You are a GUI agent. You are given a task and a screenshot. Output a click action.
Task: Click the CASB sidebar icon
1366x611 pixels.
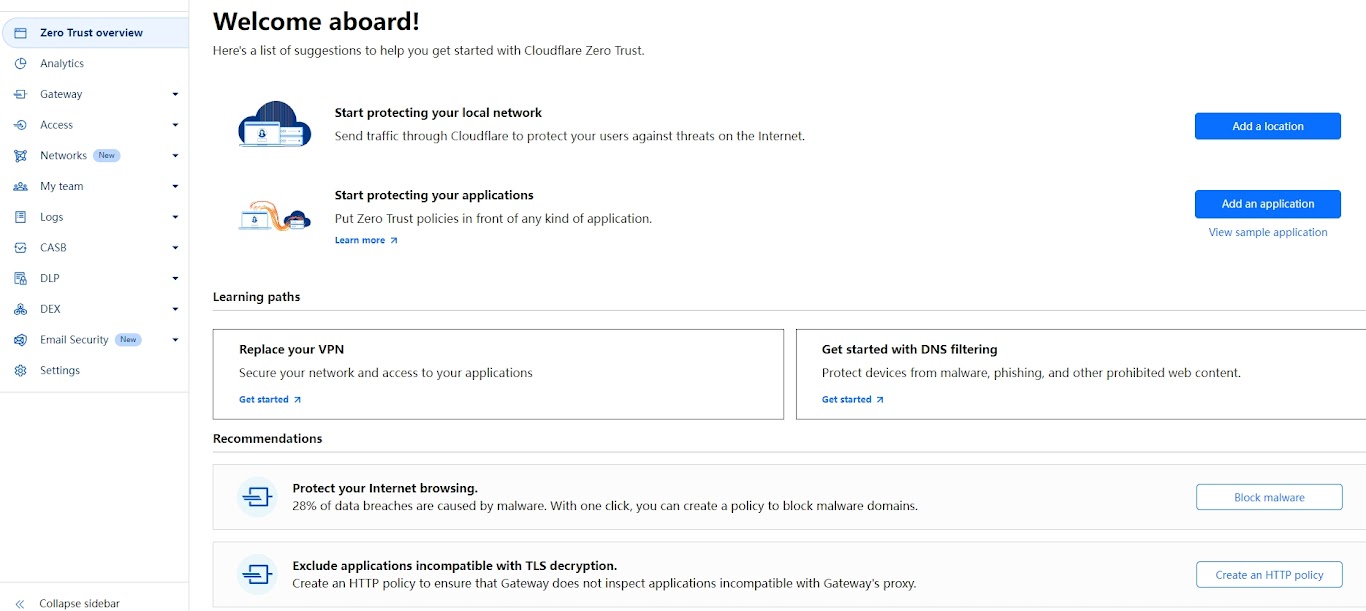tap(20, 248)
